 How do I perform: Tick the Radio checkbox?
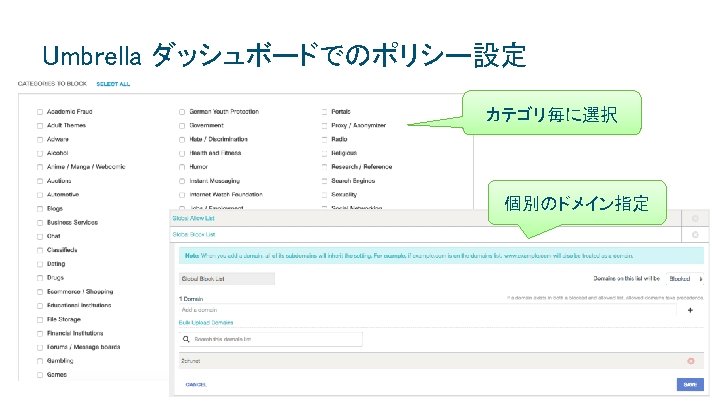point(324,140)
